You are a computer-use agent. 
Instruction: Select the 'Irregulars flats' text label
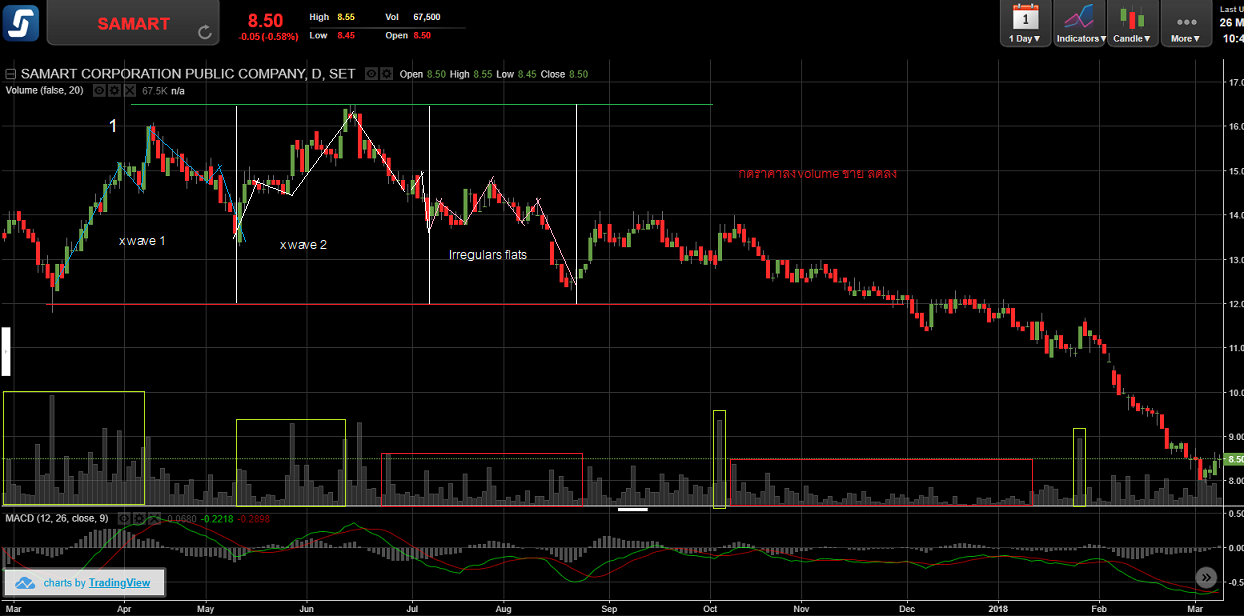click(x=488, y=255)
